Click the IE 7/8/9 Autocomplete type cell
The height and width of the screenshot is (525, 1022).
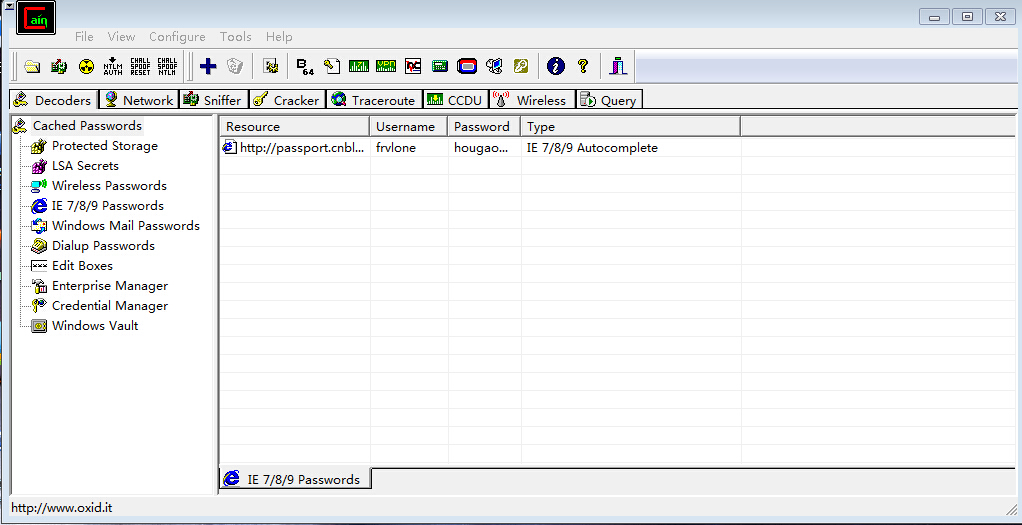(x=592, y=148)
